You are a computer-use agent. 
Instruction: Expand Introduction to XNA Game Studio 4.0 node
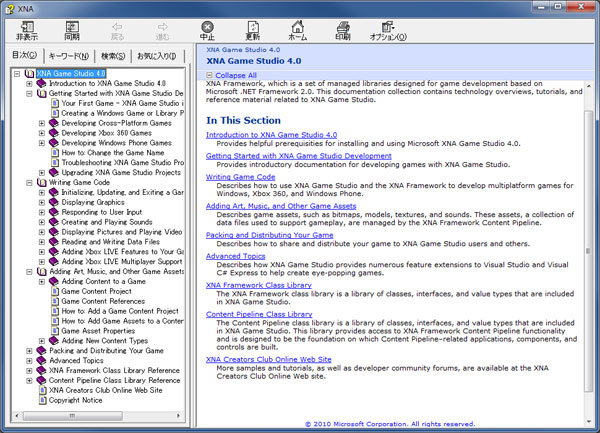[x=29, y=83]
